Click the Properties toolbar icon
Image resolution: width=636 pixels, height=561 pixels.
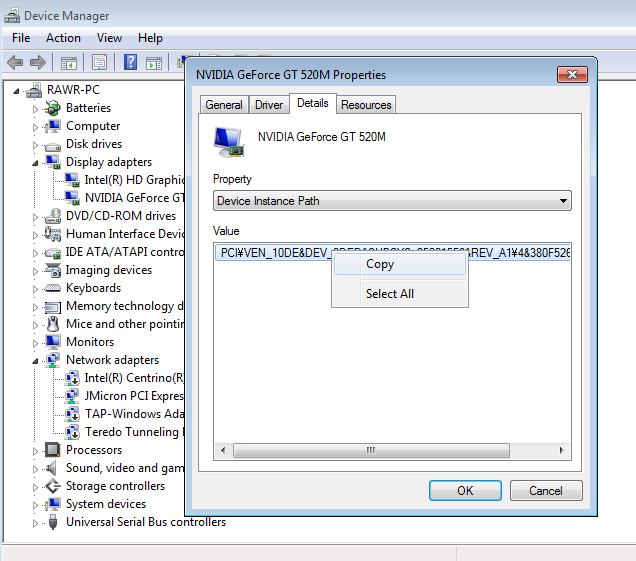point(99,62)
